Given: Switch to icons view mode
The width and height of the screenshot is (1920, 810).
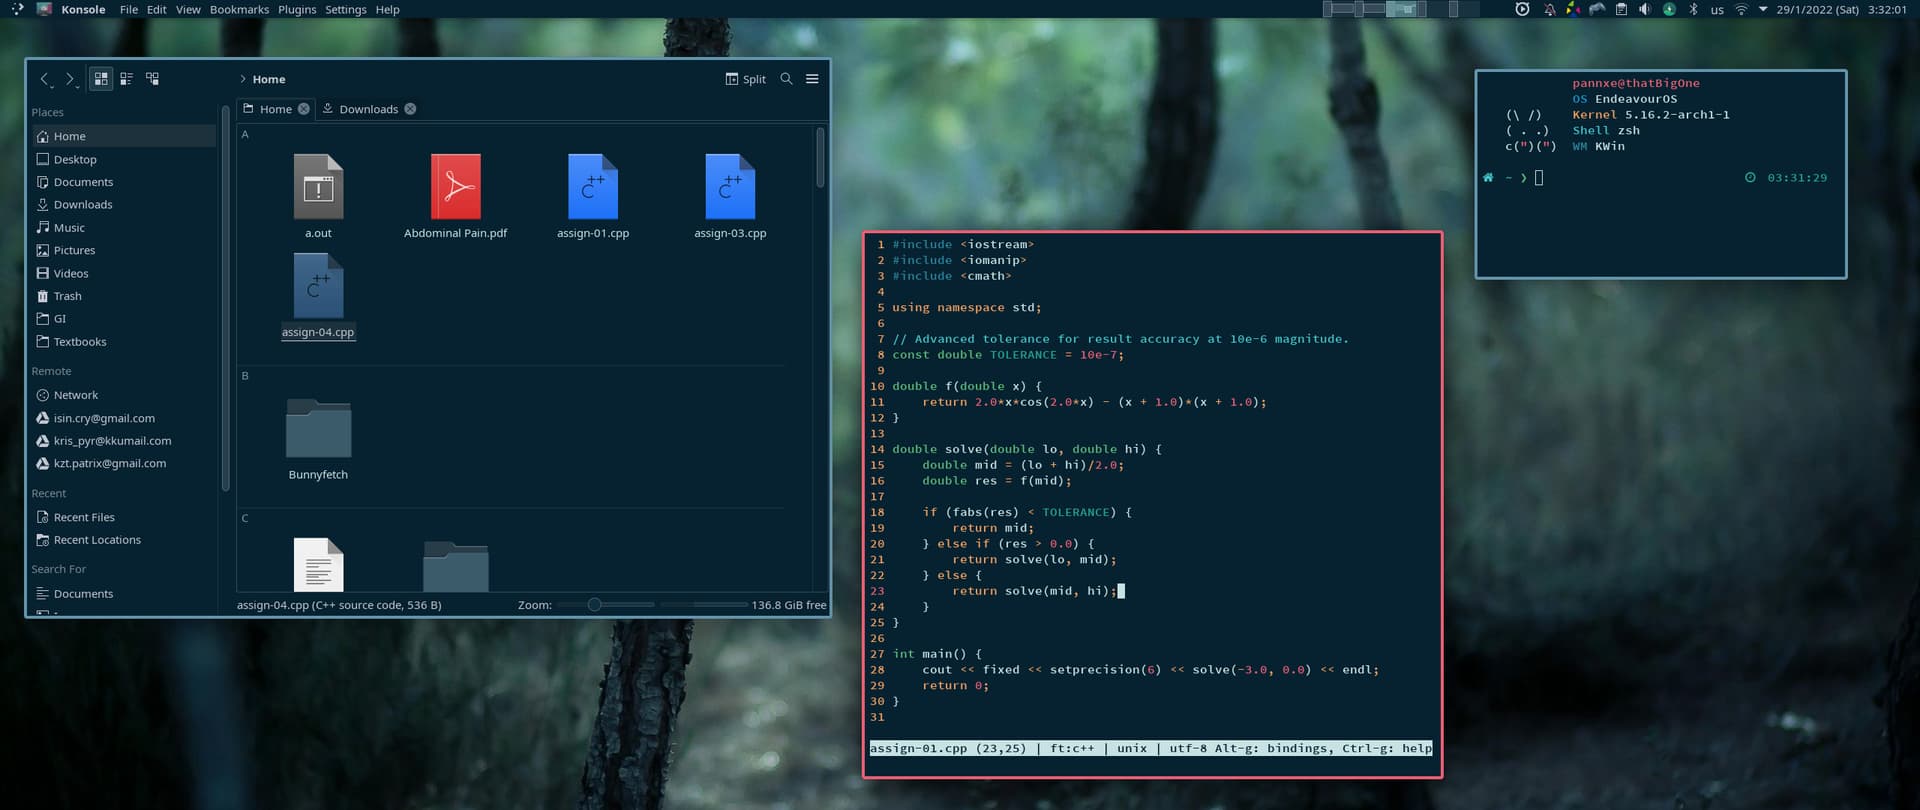Looking at the screenshot, I should click(x=101, y=79).
